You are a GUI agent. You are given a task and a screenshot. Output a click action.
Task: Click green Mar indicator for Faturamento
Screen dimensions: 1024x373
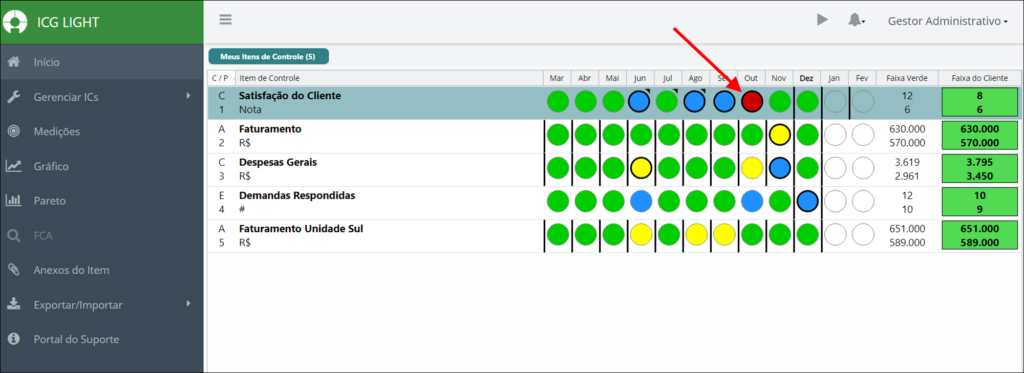coord(557,135)
